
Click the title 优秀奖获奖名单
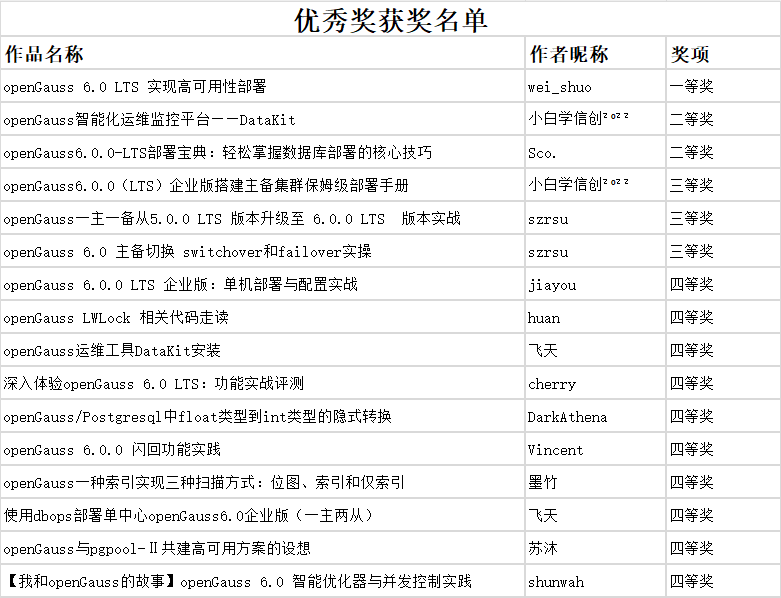pos(390,21)
